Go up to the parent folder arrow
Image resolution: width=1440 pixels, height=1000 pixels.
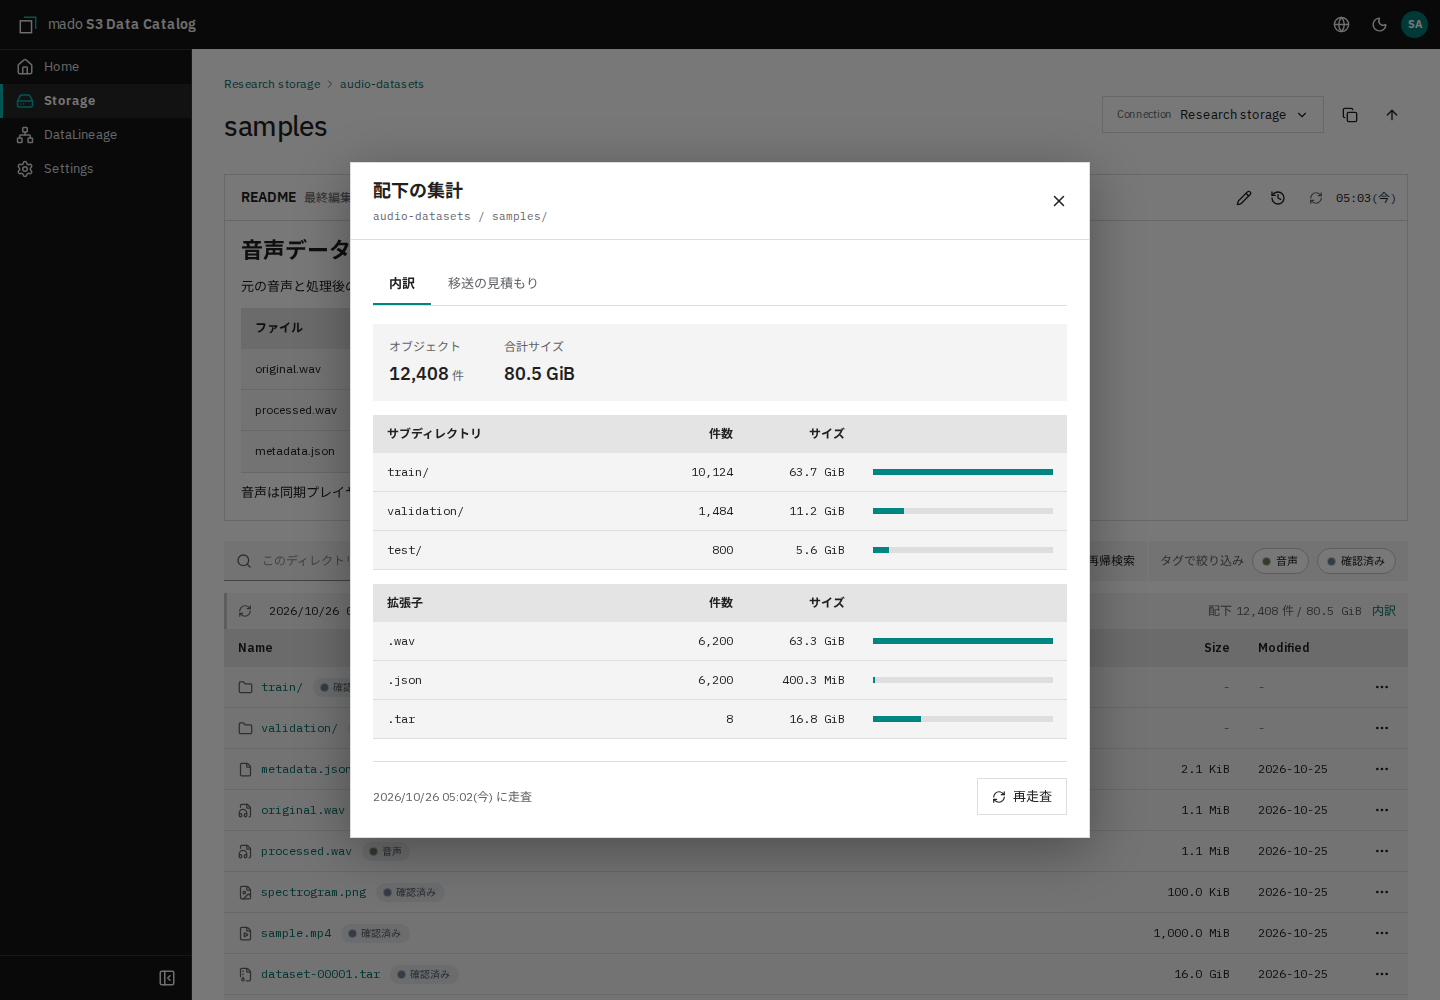click(1392, 115)
